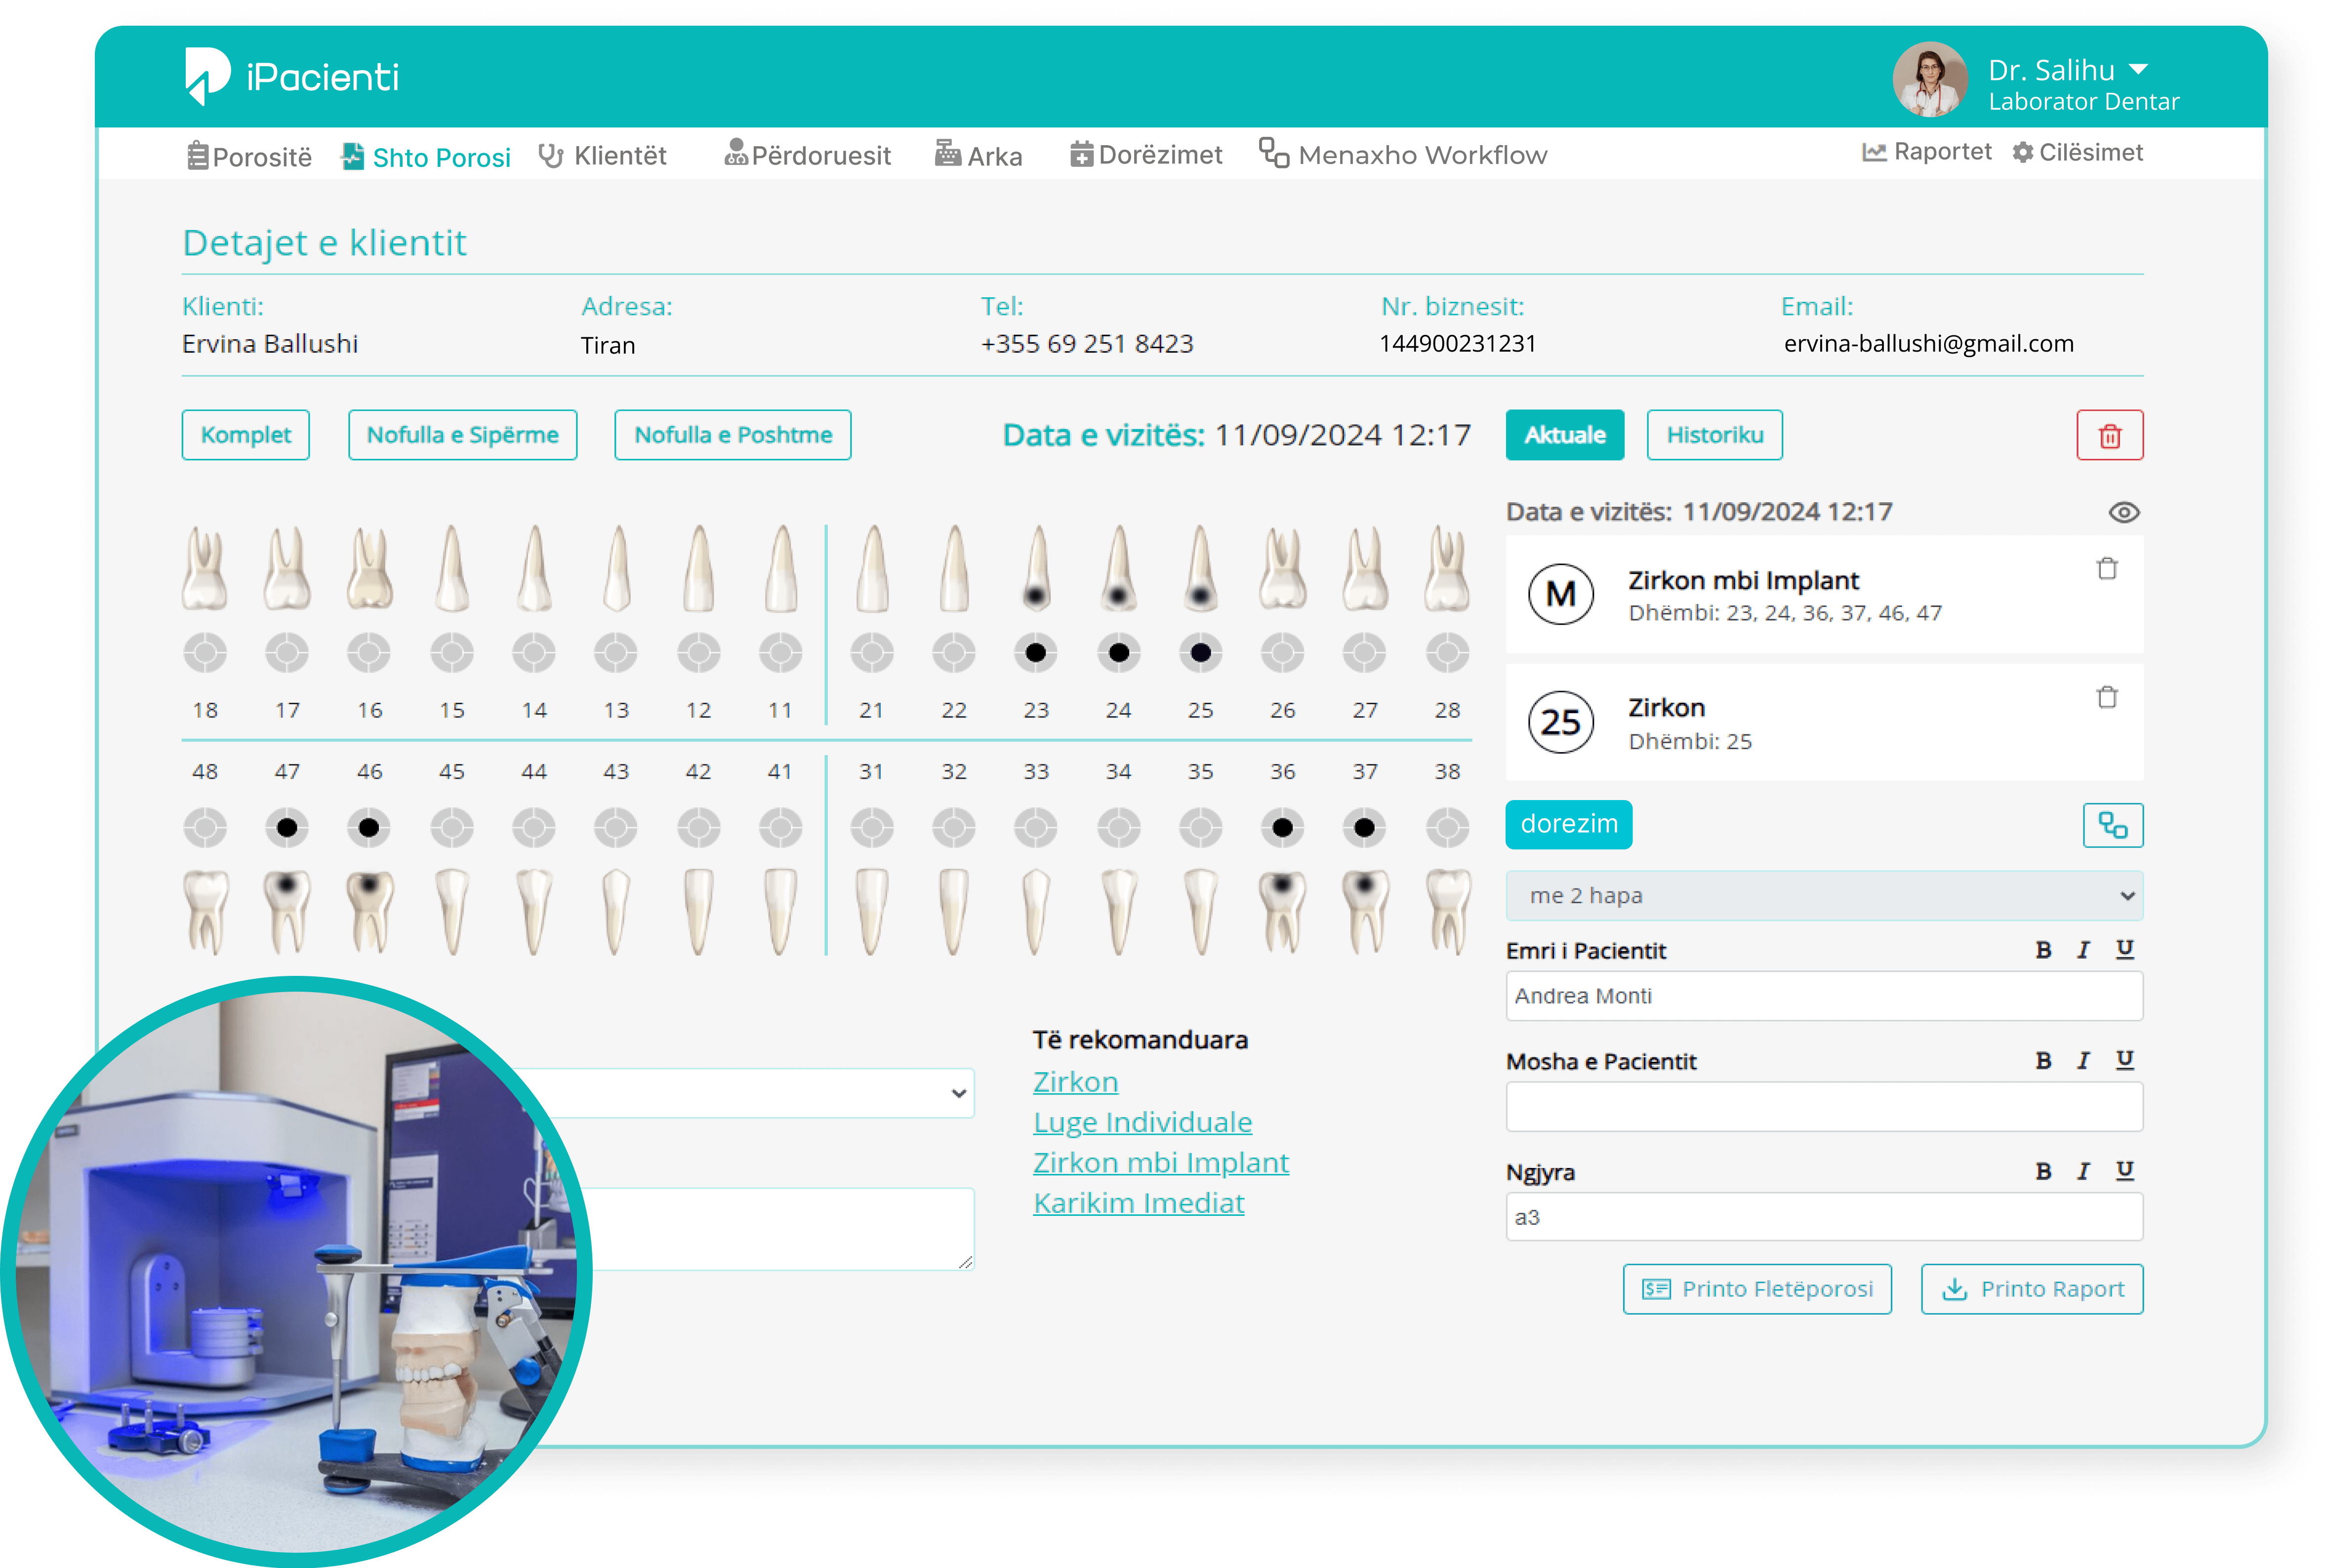Select tooth 38 image
The image size is (2326, 1568).
[x=1447, y=912]
